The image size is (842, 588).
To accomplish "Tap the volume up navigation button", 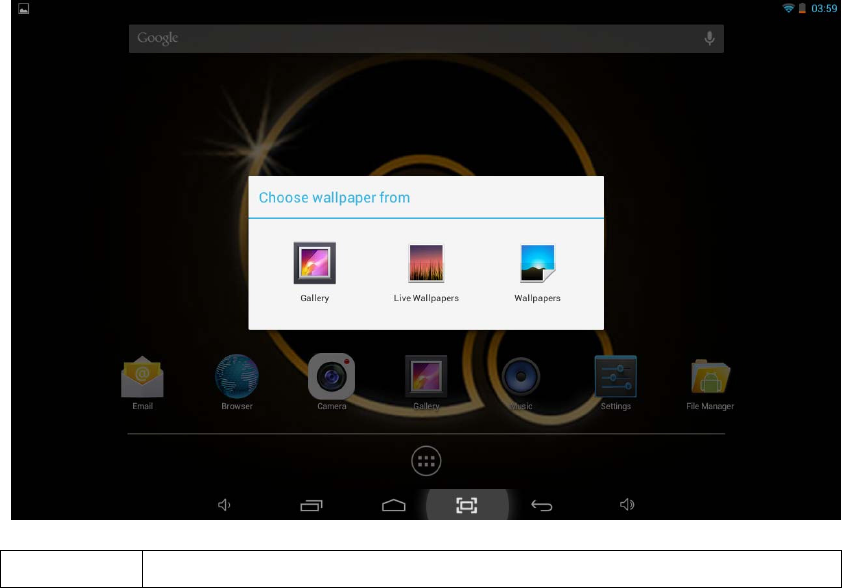I will [627, 505].
